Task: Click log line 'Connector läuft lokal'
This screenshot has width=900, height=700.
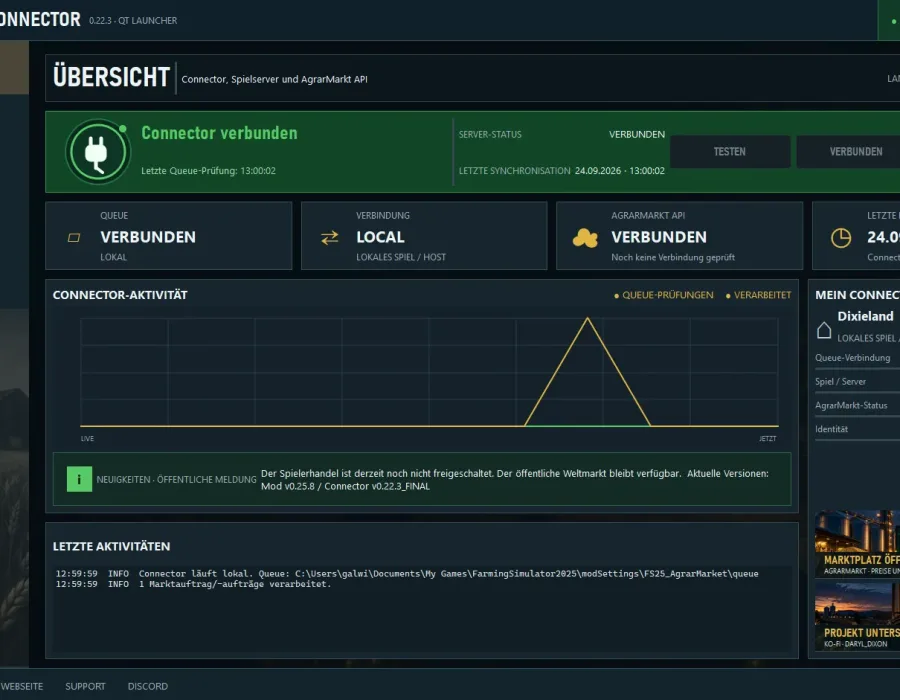Action: point(407,573)
